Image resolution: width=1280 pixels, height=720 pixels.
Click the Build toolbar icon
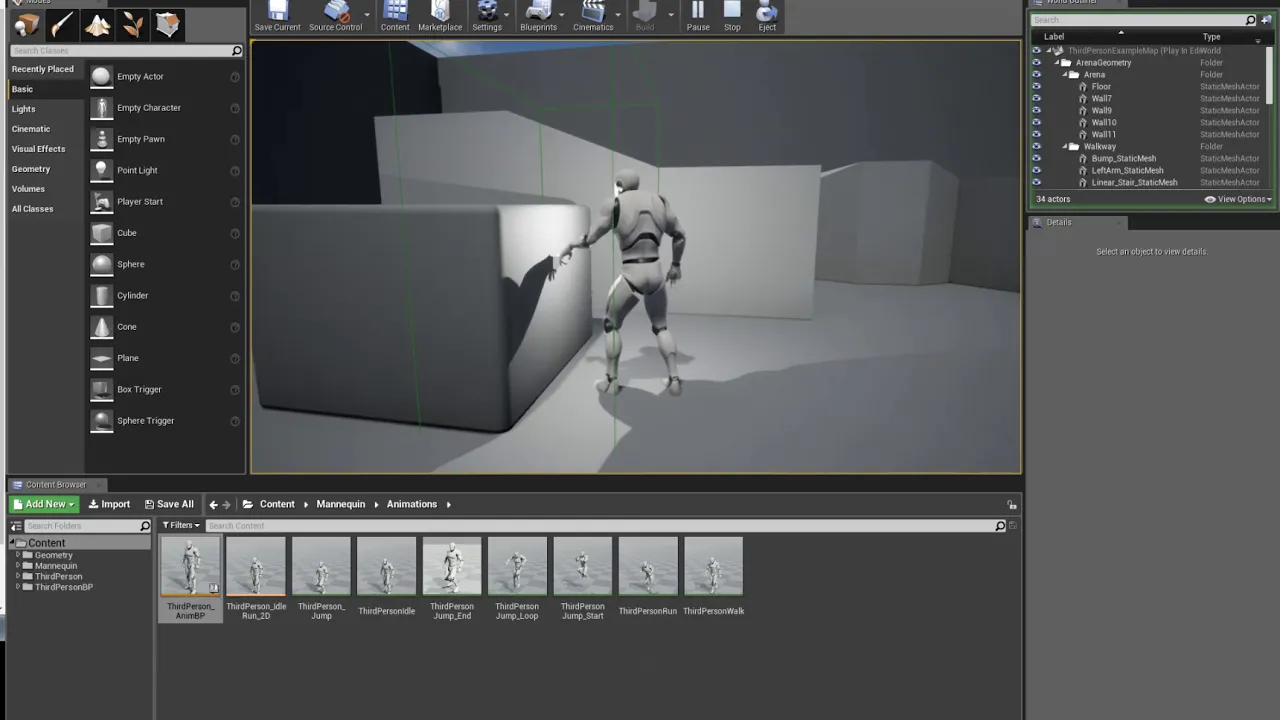click(645, 17)
